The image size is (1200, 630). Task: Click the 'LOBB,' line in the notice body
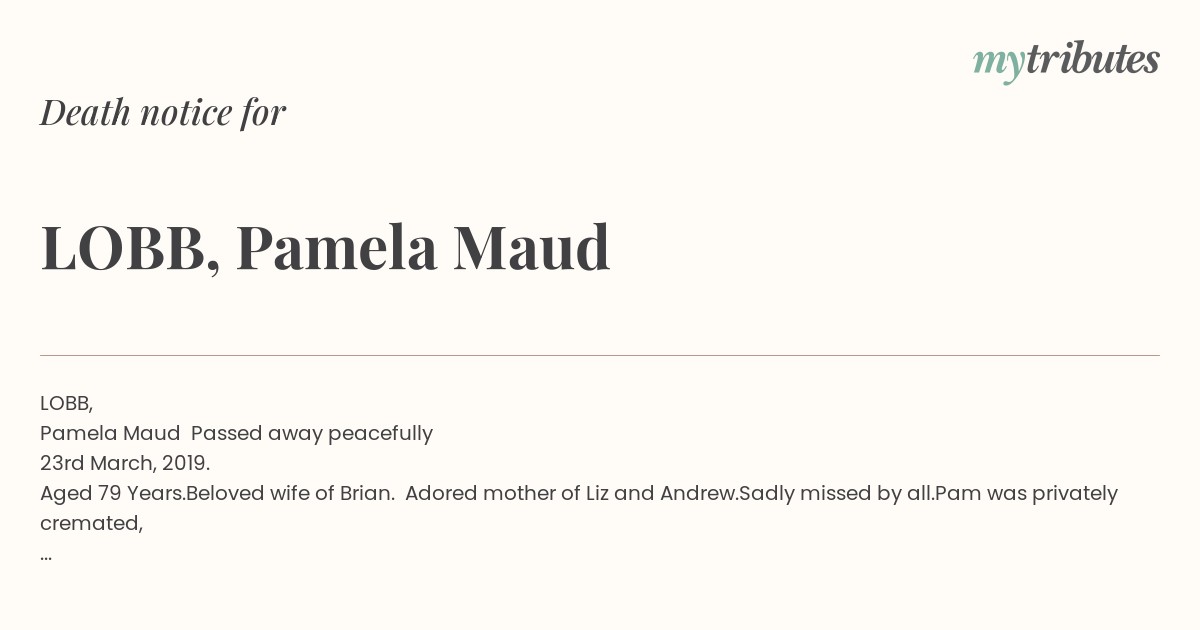tap(66, 404)
